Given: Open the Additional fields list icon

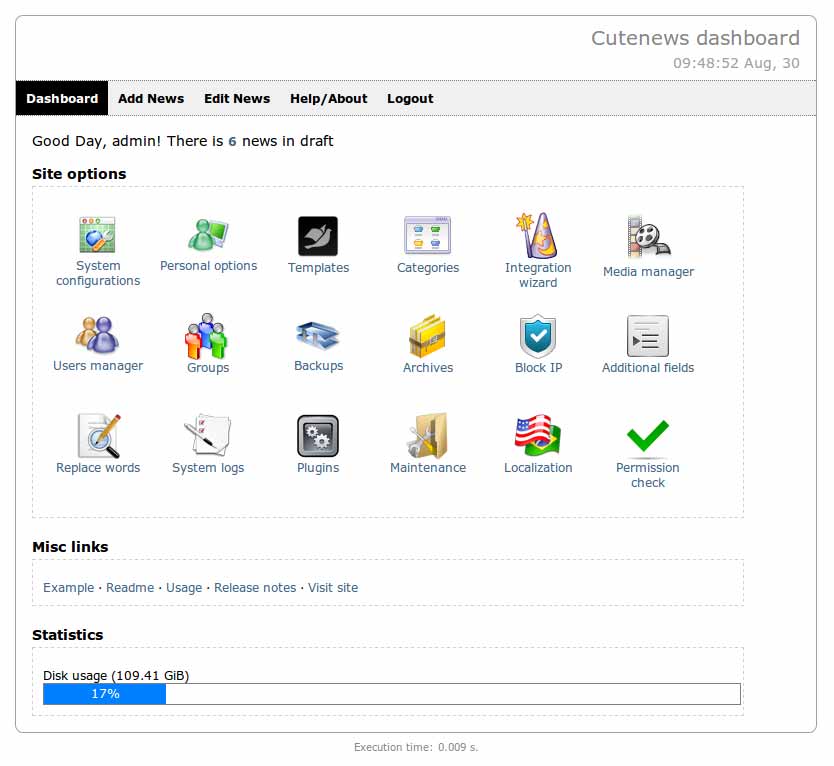Looking at the screenshot, I should [648, 336].
